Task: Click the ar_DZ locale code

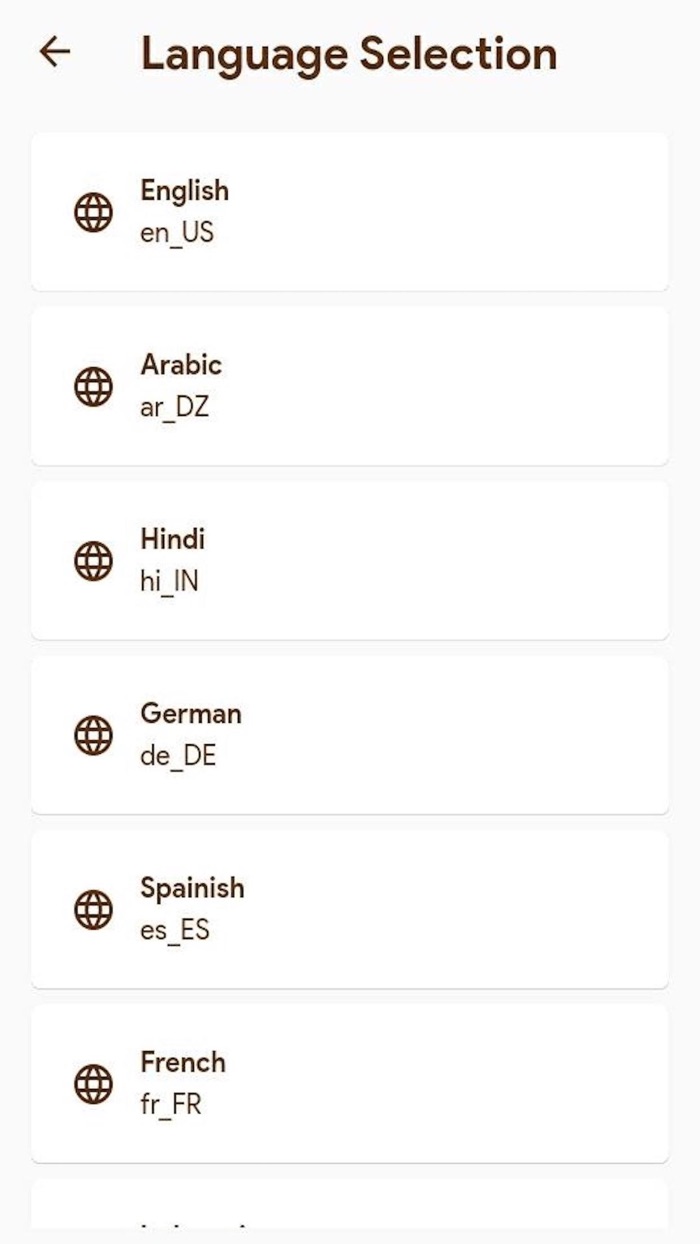Action: [x=175, y=408]
